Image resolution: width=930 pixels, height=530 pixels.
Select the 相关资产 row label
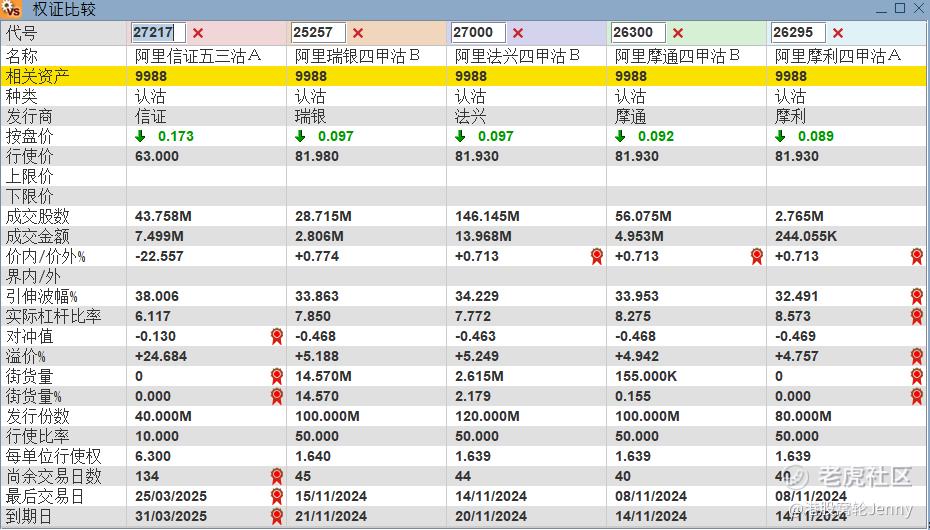tap(37, 76)
